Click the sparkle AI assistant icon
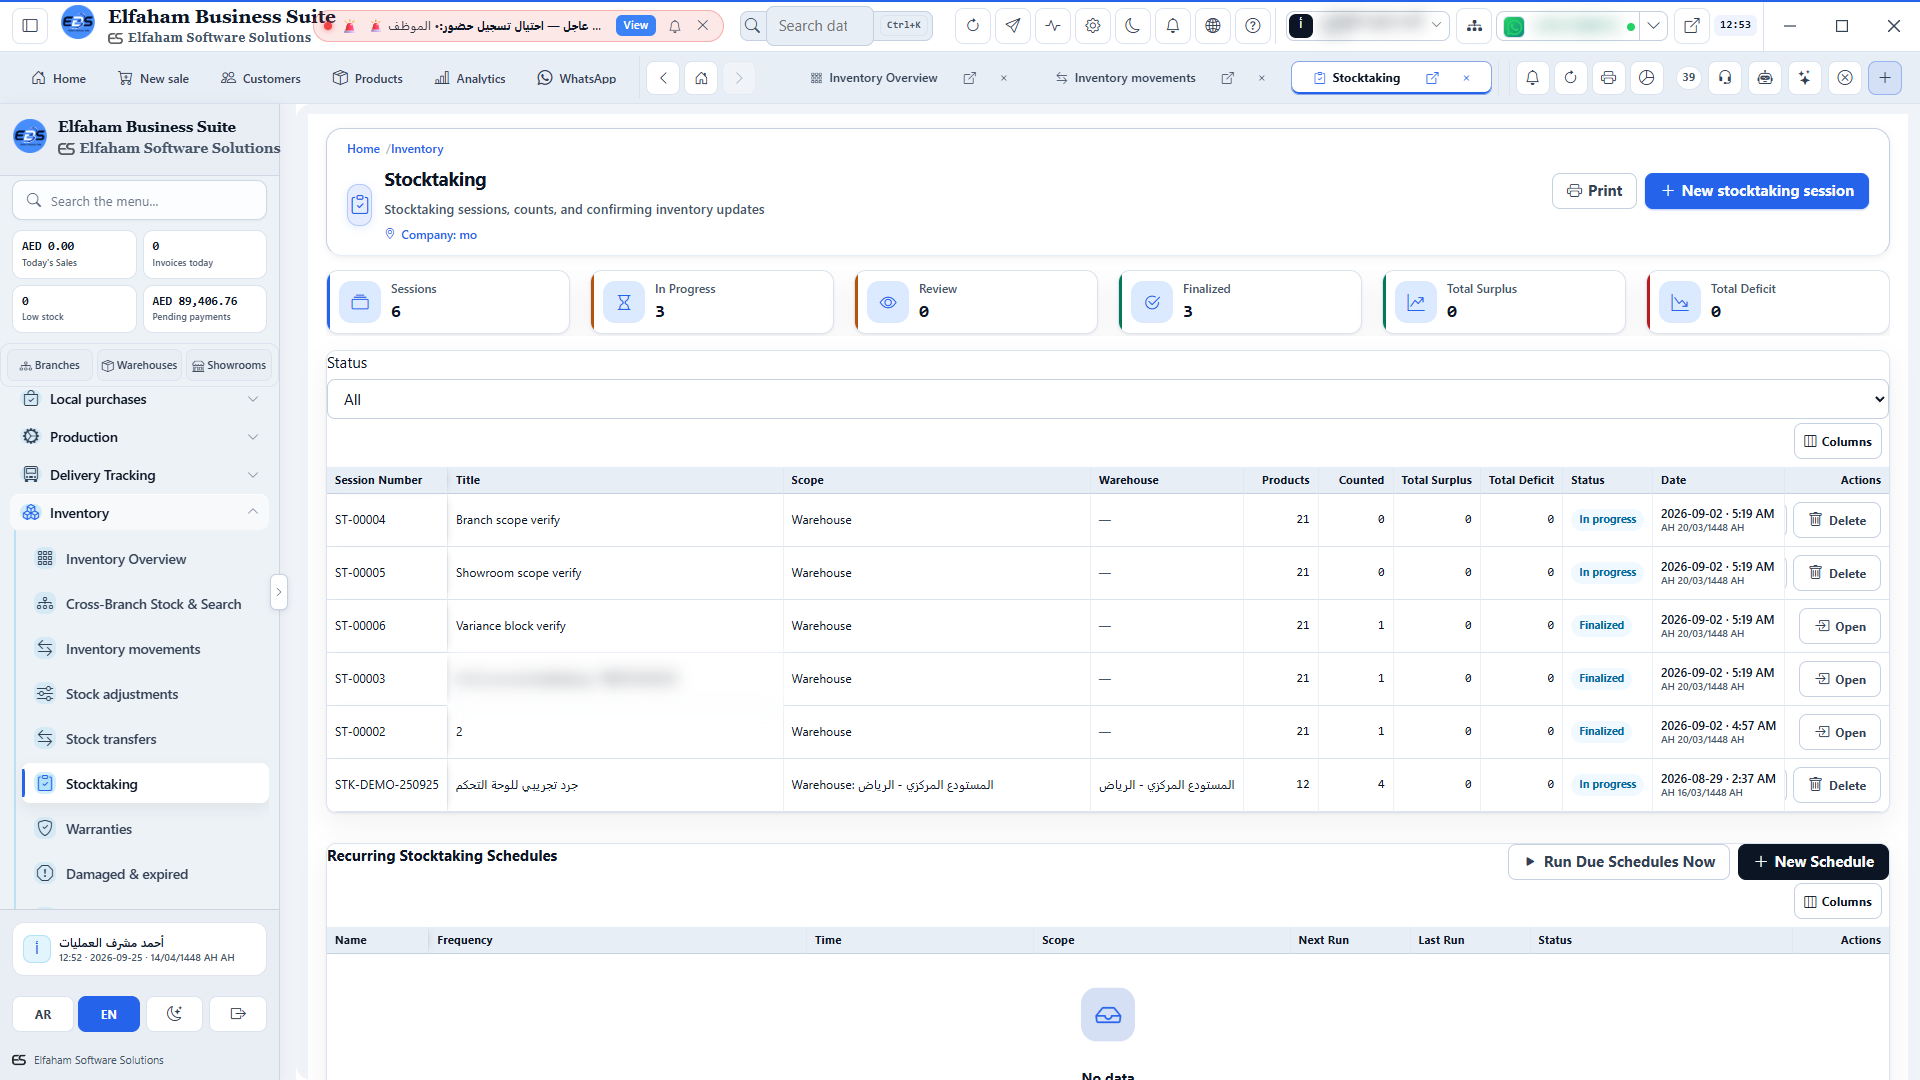This screenshot has width=1920, height=1080. tap(1804, 78)
